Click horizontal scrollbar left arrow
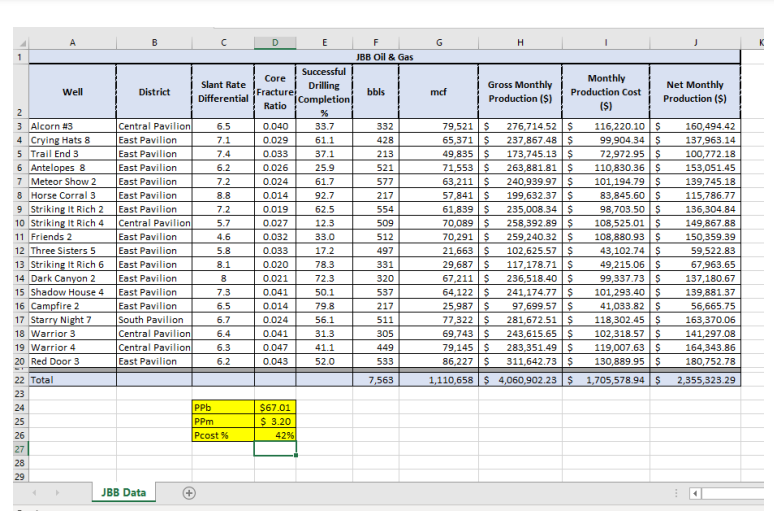 [x=695, y=493]
